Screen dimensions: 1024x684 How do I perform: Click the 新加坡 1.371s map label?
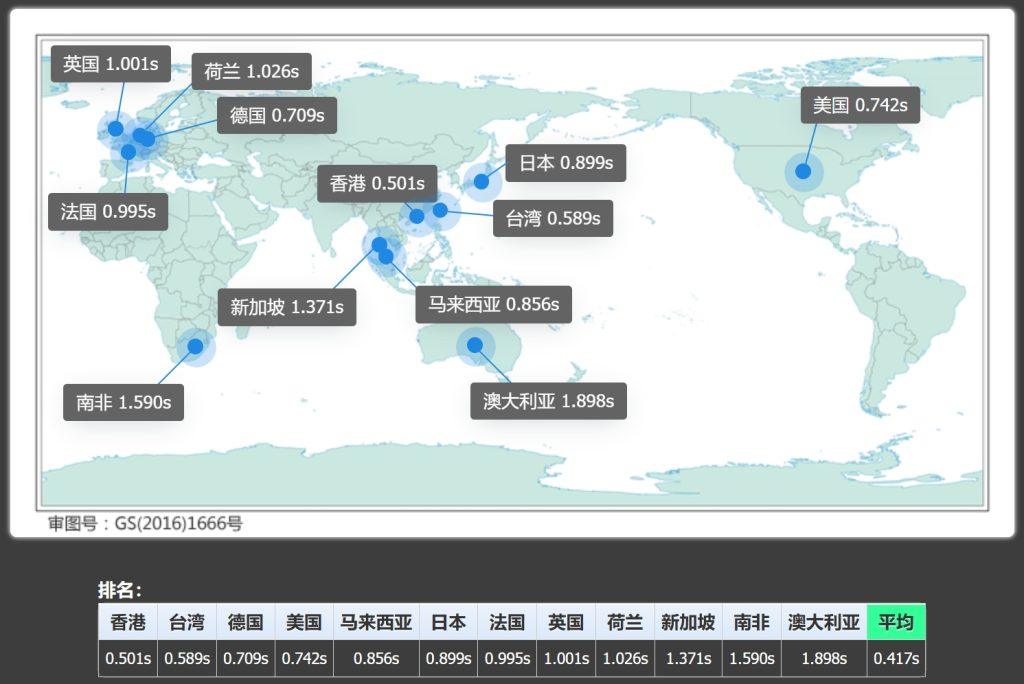[287, 307]
